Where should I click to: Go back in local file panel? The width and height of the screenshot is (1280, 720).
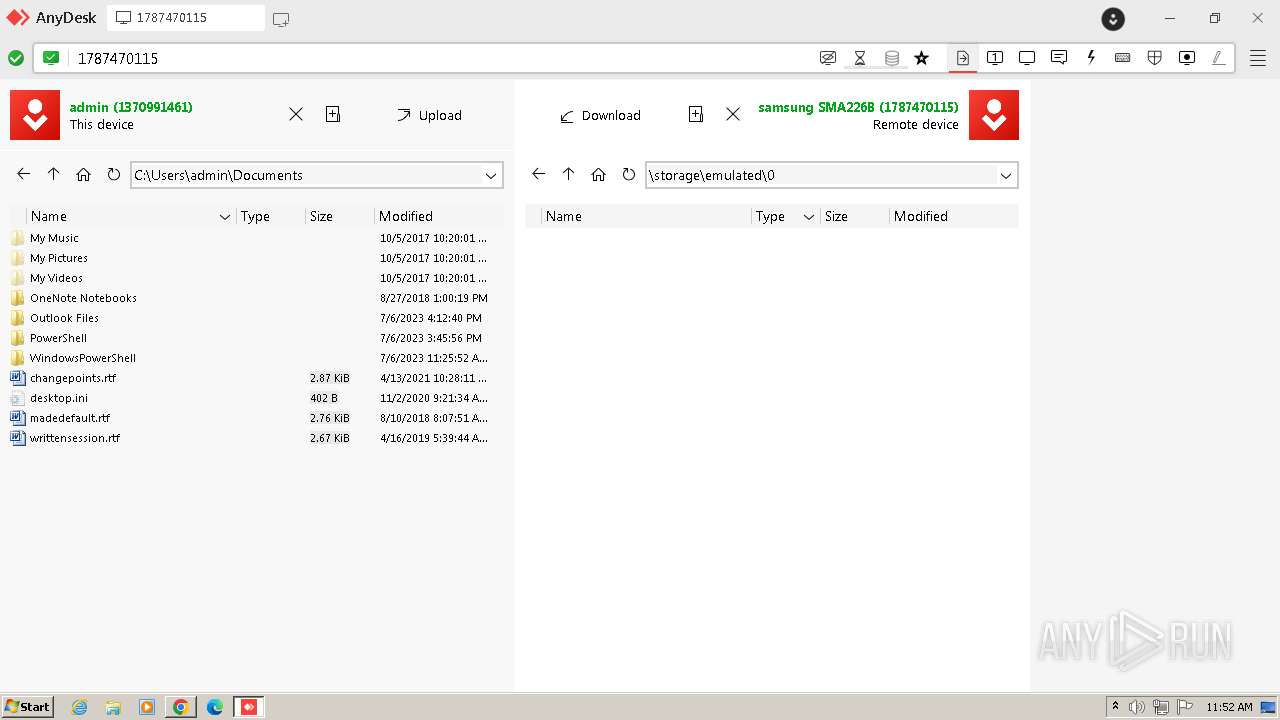pyautogui.click(x=23, y=174)
